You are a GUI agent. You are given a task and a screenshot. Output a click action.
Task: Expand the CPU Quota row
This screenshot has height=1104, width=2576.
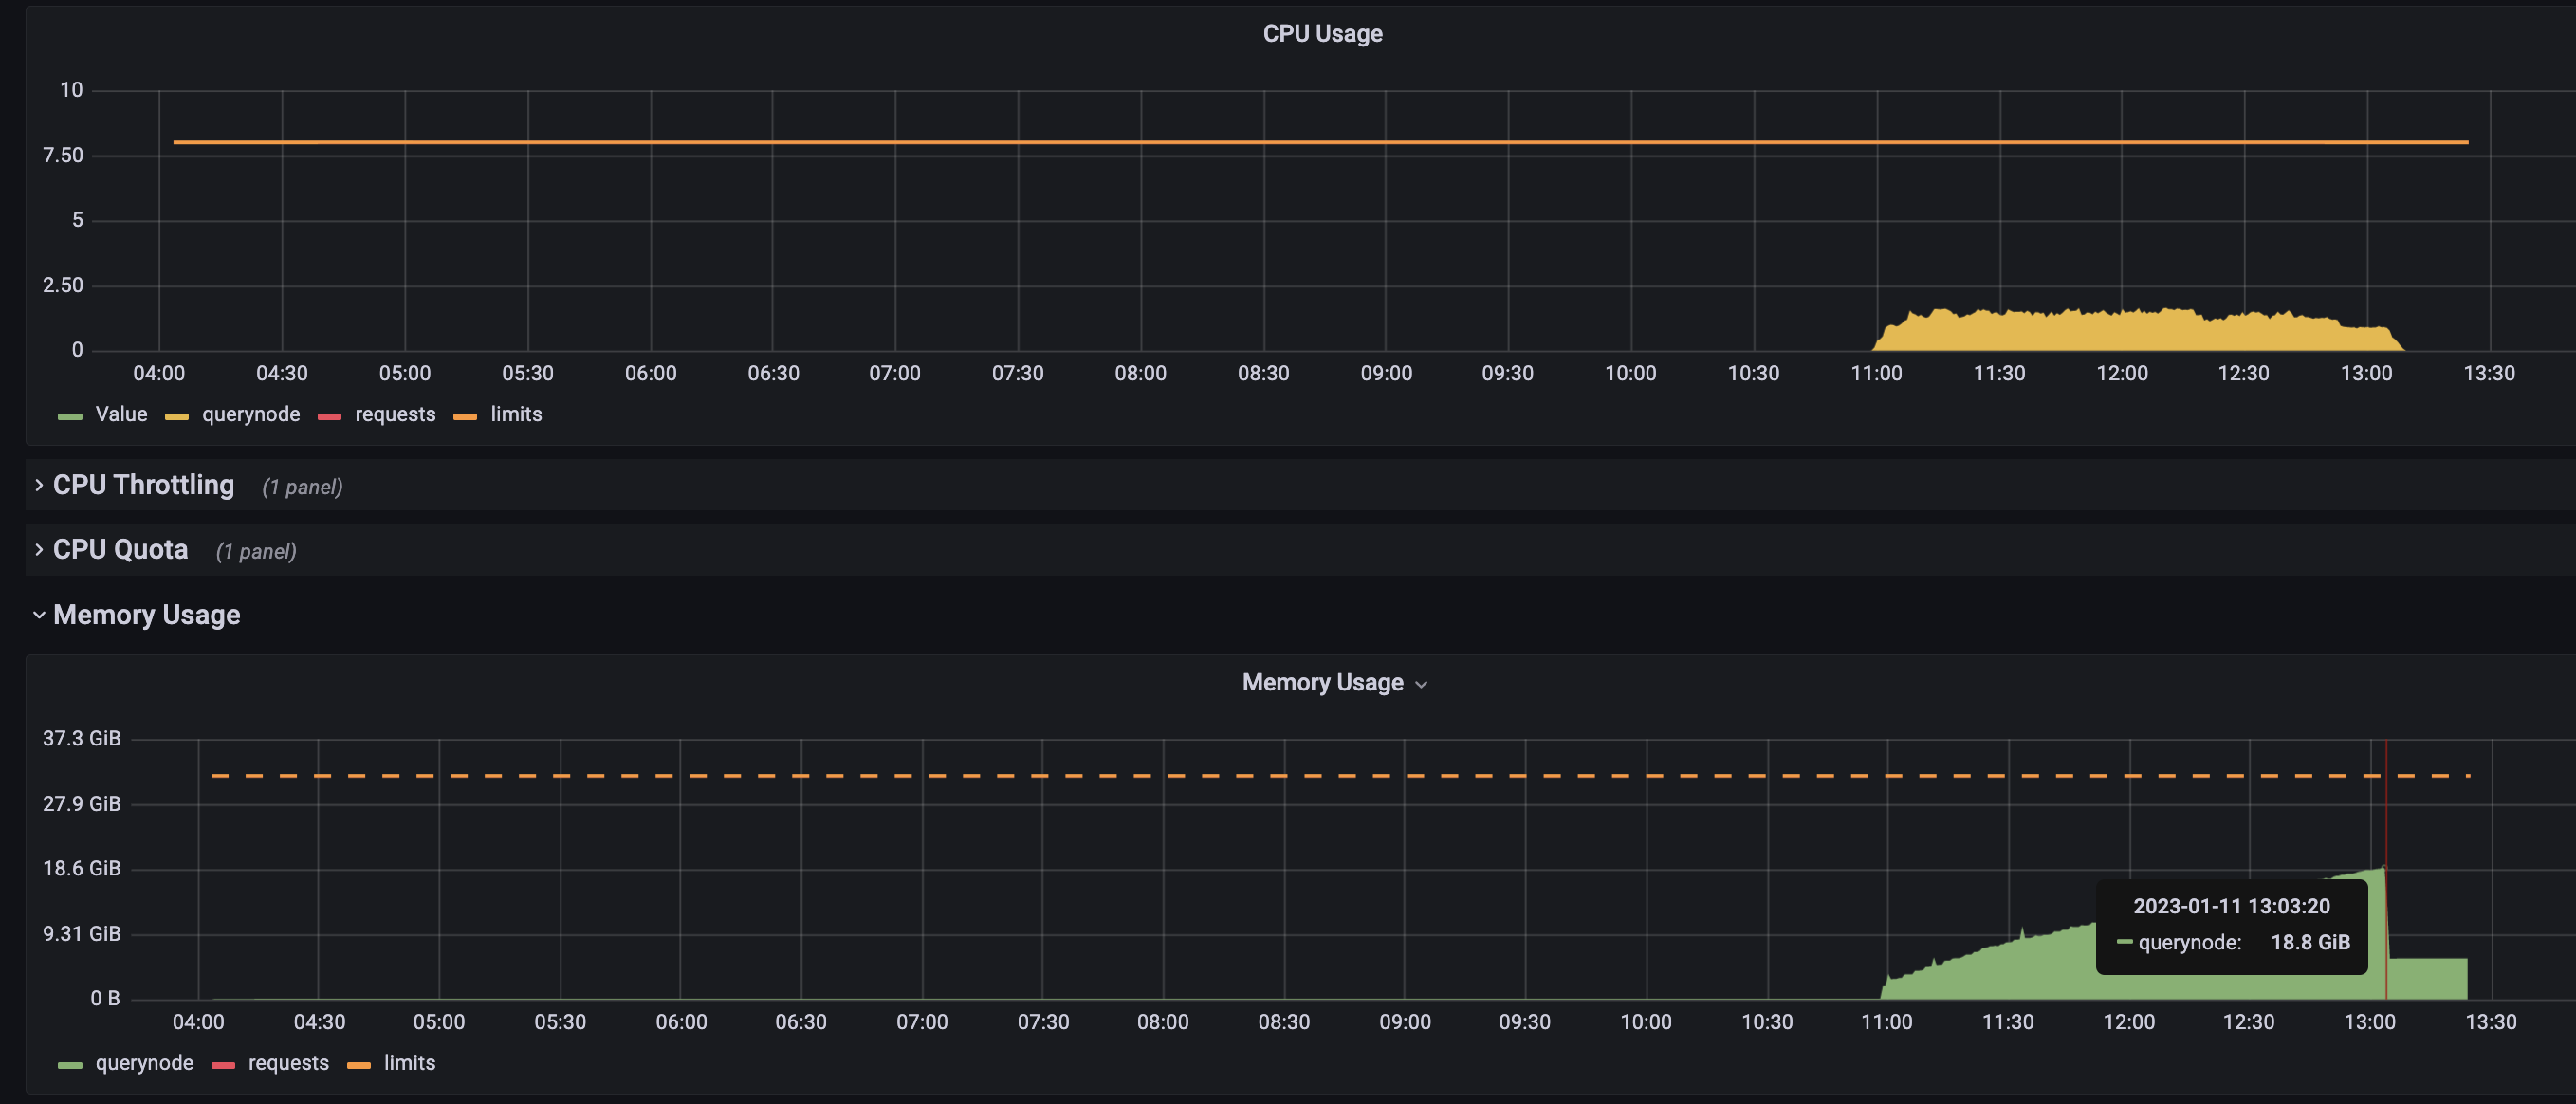pyautogui.click(x=119, y=549)
